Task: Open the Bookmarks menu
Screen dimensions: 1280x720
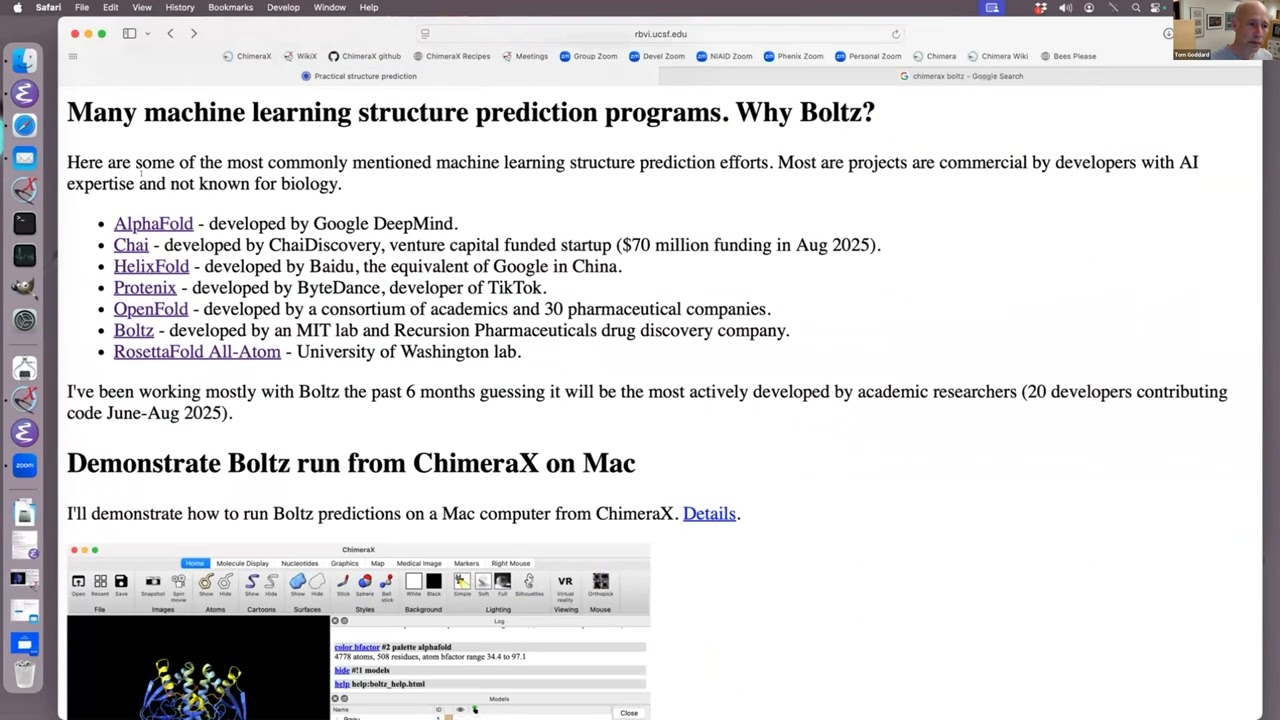Action: coord(230,8)
